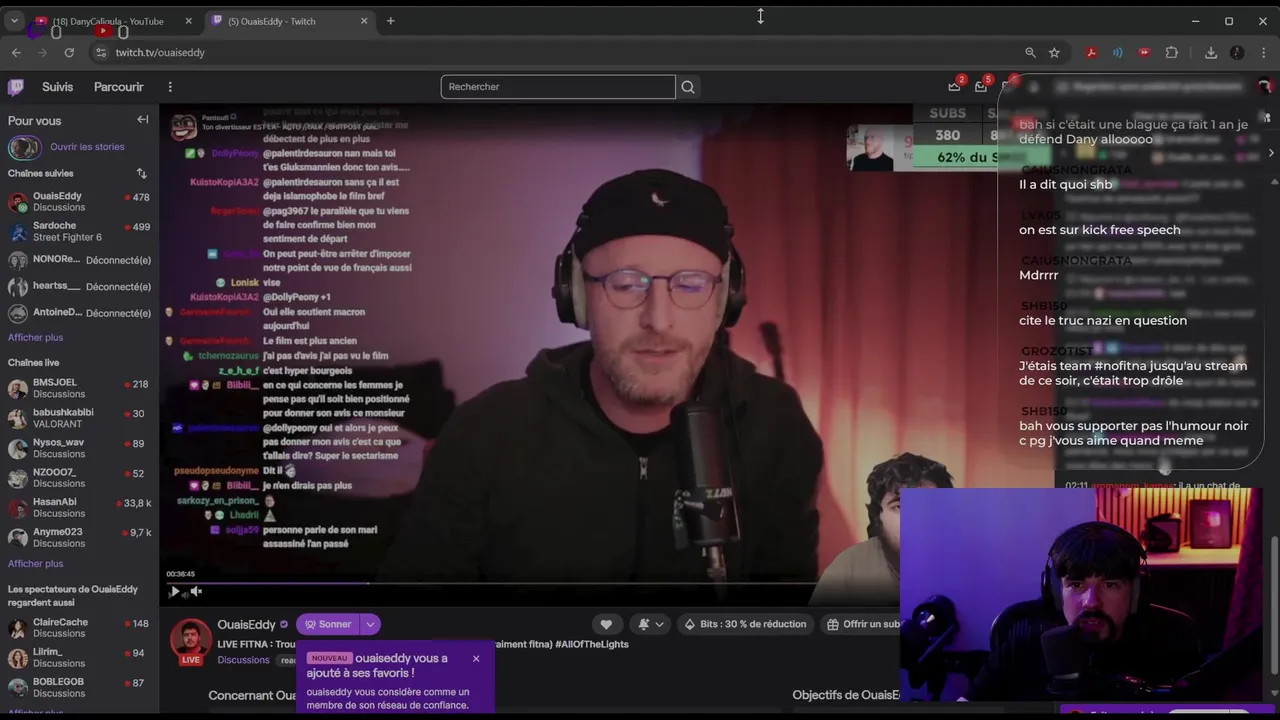1280x720 pixels.
Task: Open the Adobe Acrobat extension icon
Action: [x=1092, y=52]
